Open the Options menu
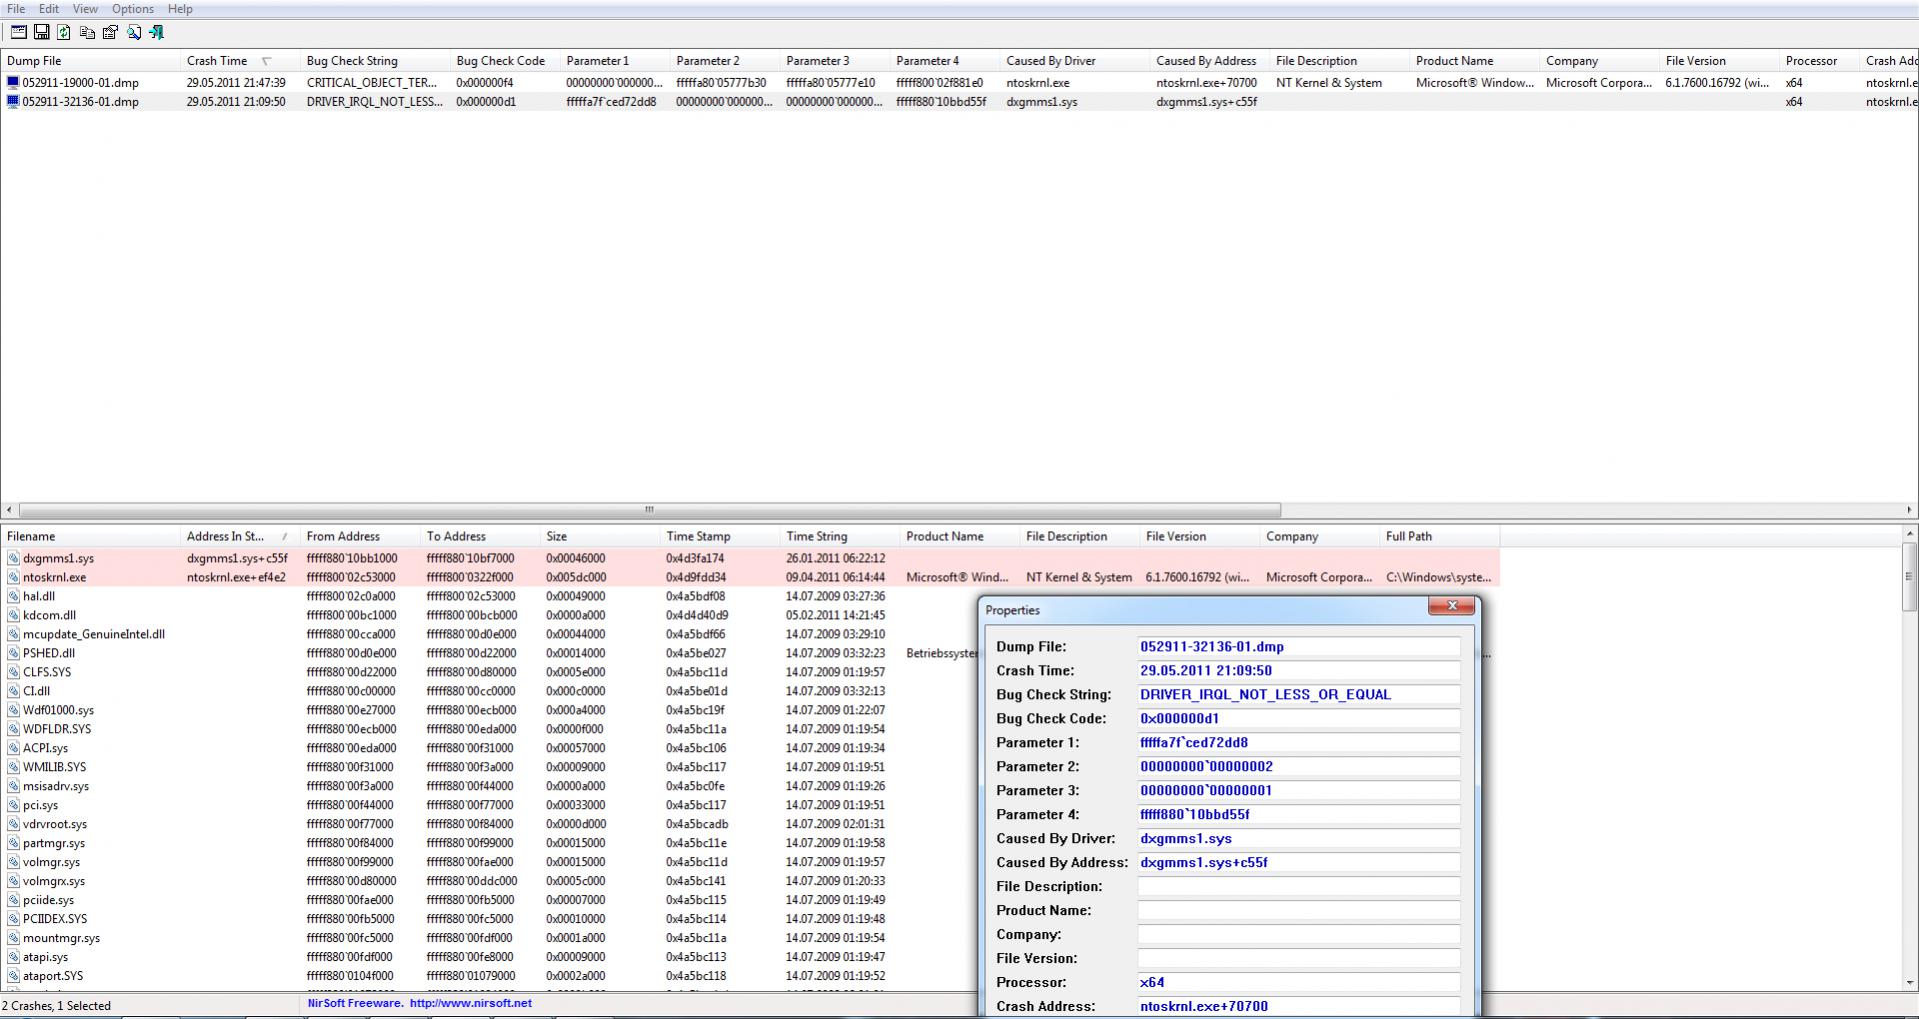 133,9
